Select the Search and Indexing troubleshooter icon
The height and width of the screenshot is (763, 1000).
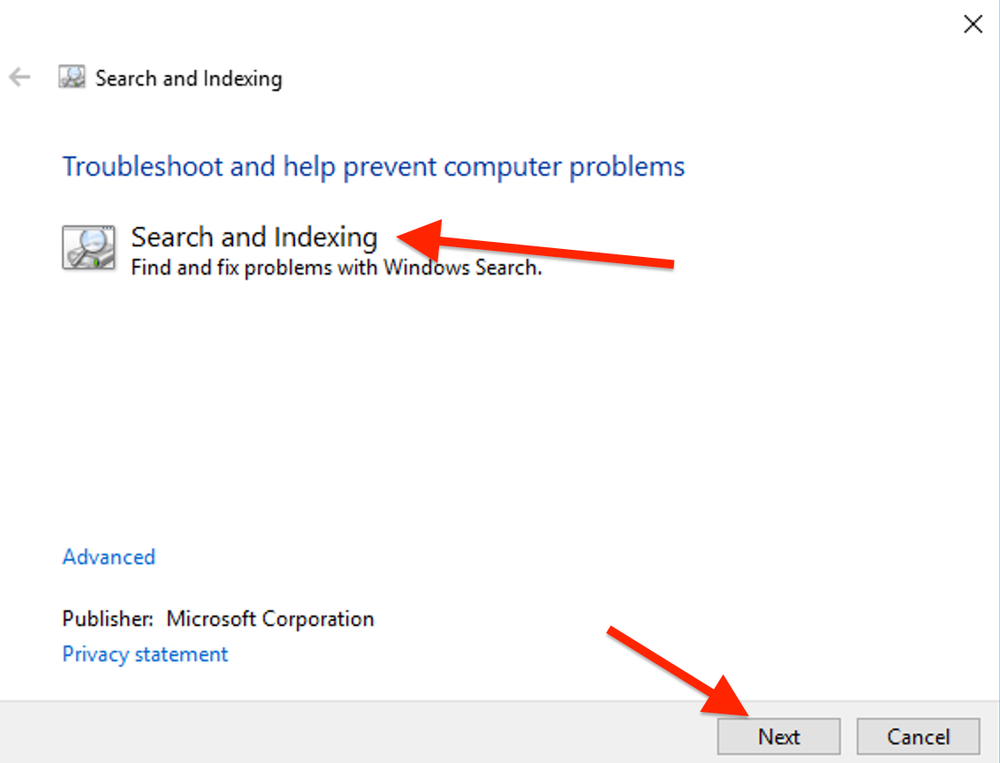pos(90,247)
